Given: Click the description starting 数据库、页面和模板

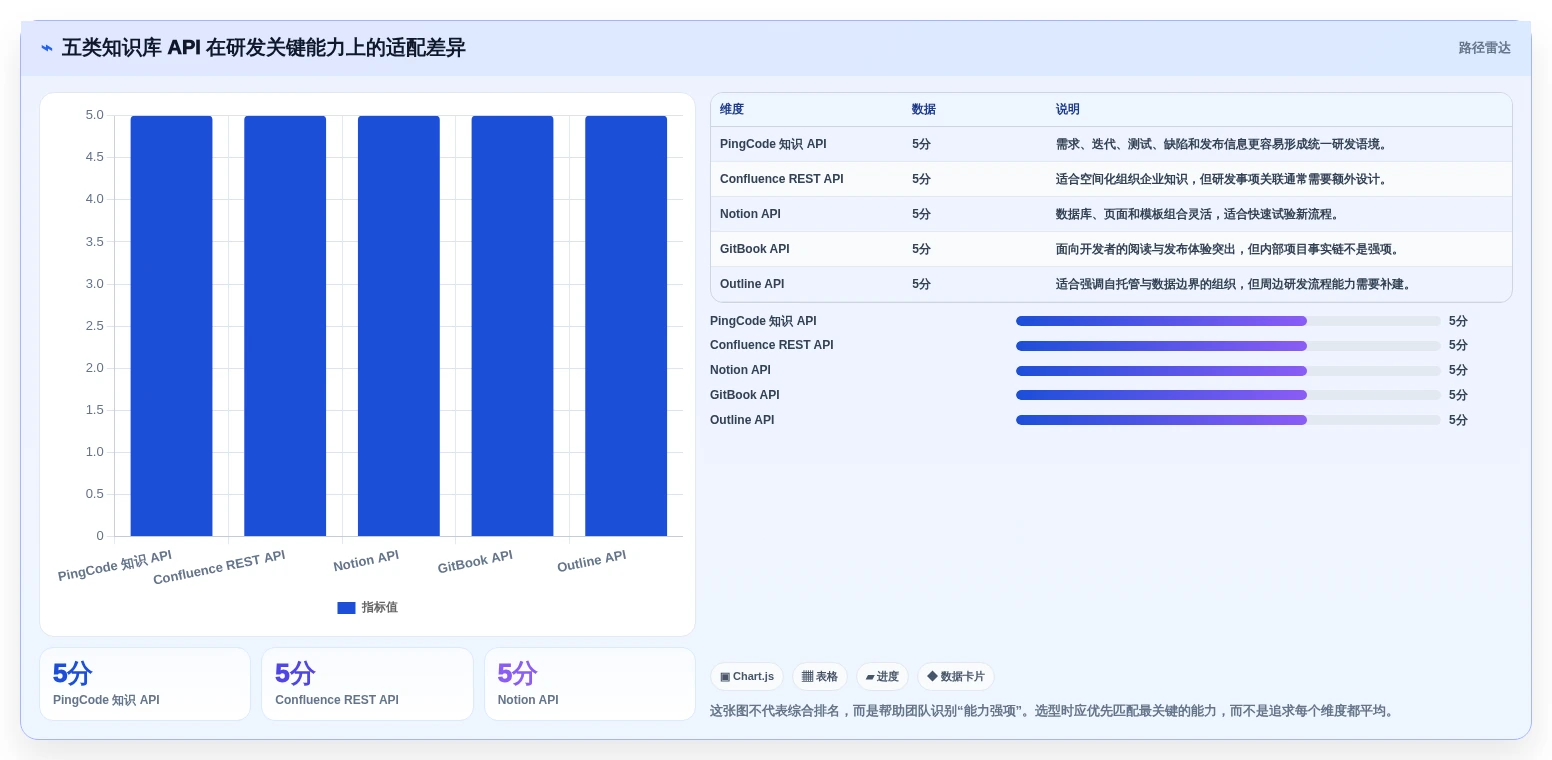Looking at the screenshot, I should pos(1200,214).
